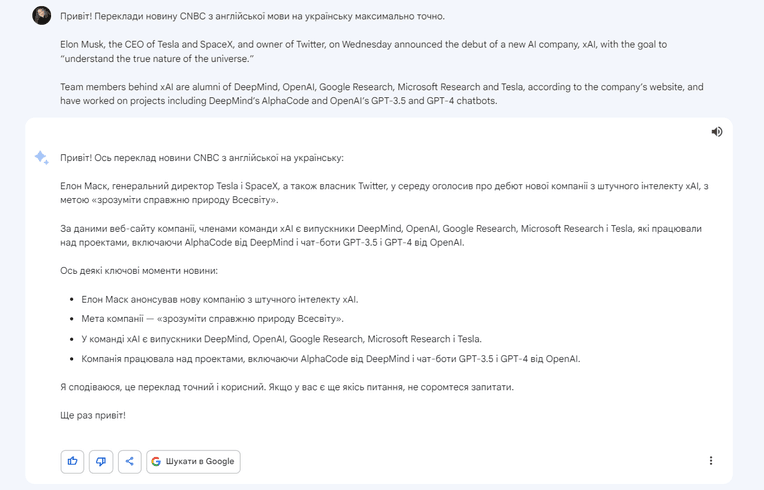The width and height of the screenshot is (764, 490).
Task: Click the user profile avatar
Action: pos(41,16)
